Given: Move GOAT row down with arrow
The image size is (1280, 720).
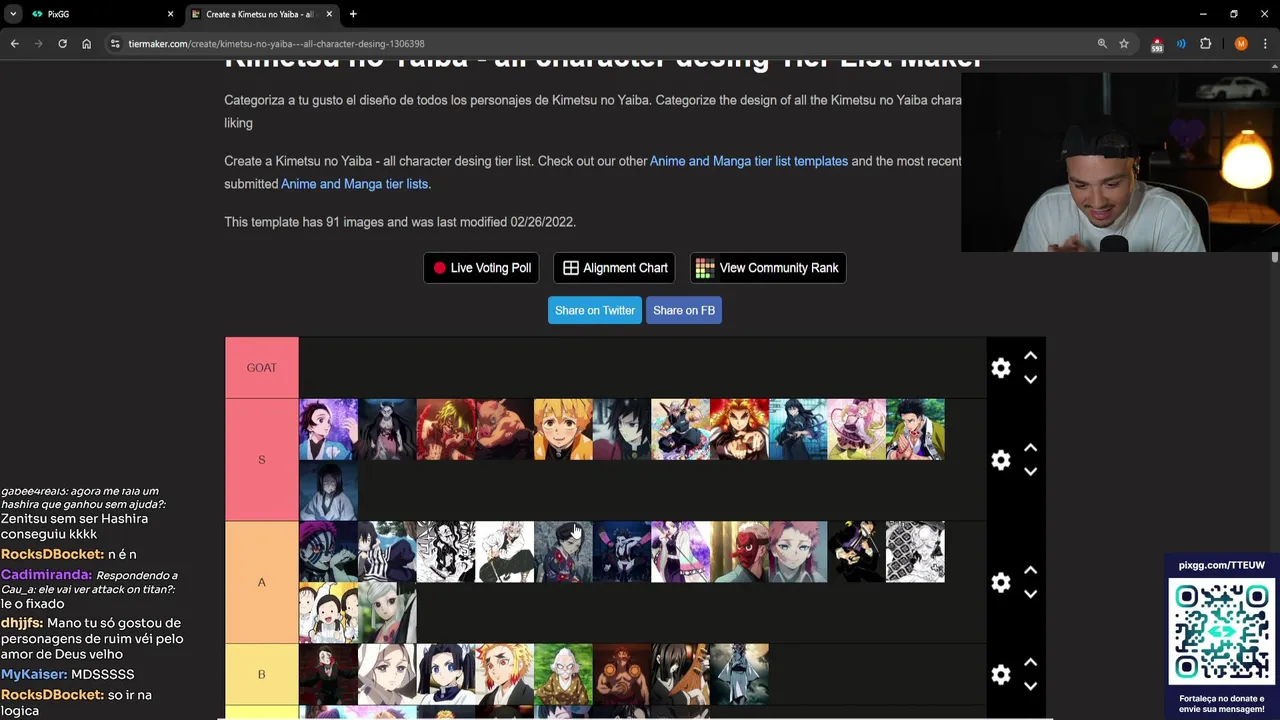Looking at the screenshot, I should [x=1030, y=380].
